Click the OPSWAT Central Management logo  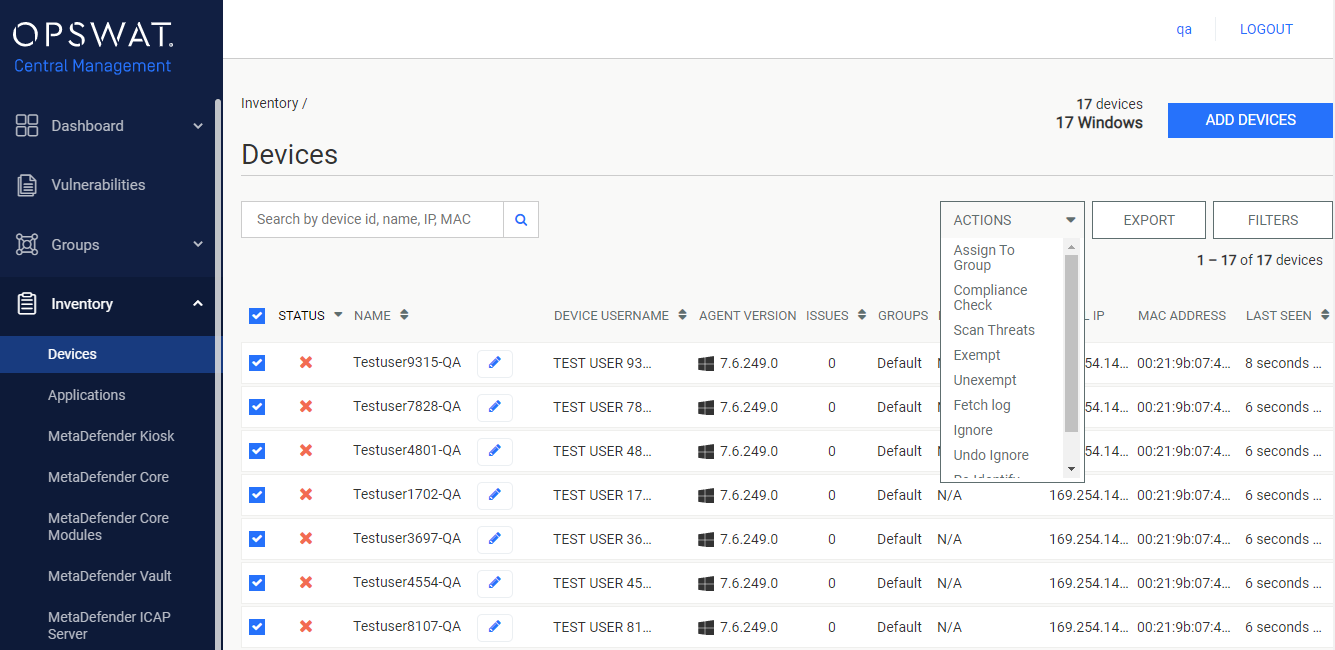point(93,49)
